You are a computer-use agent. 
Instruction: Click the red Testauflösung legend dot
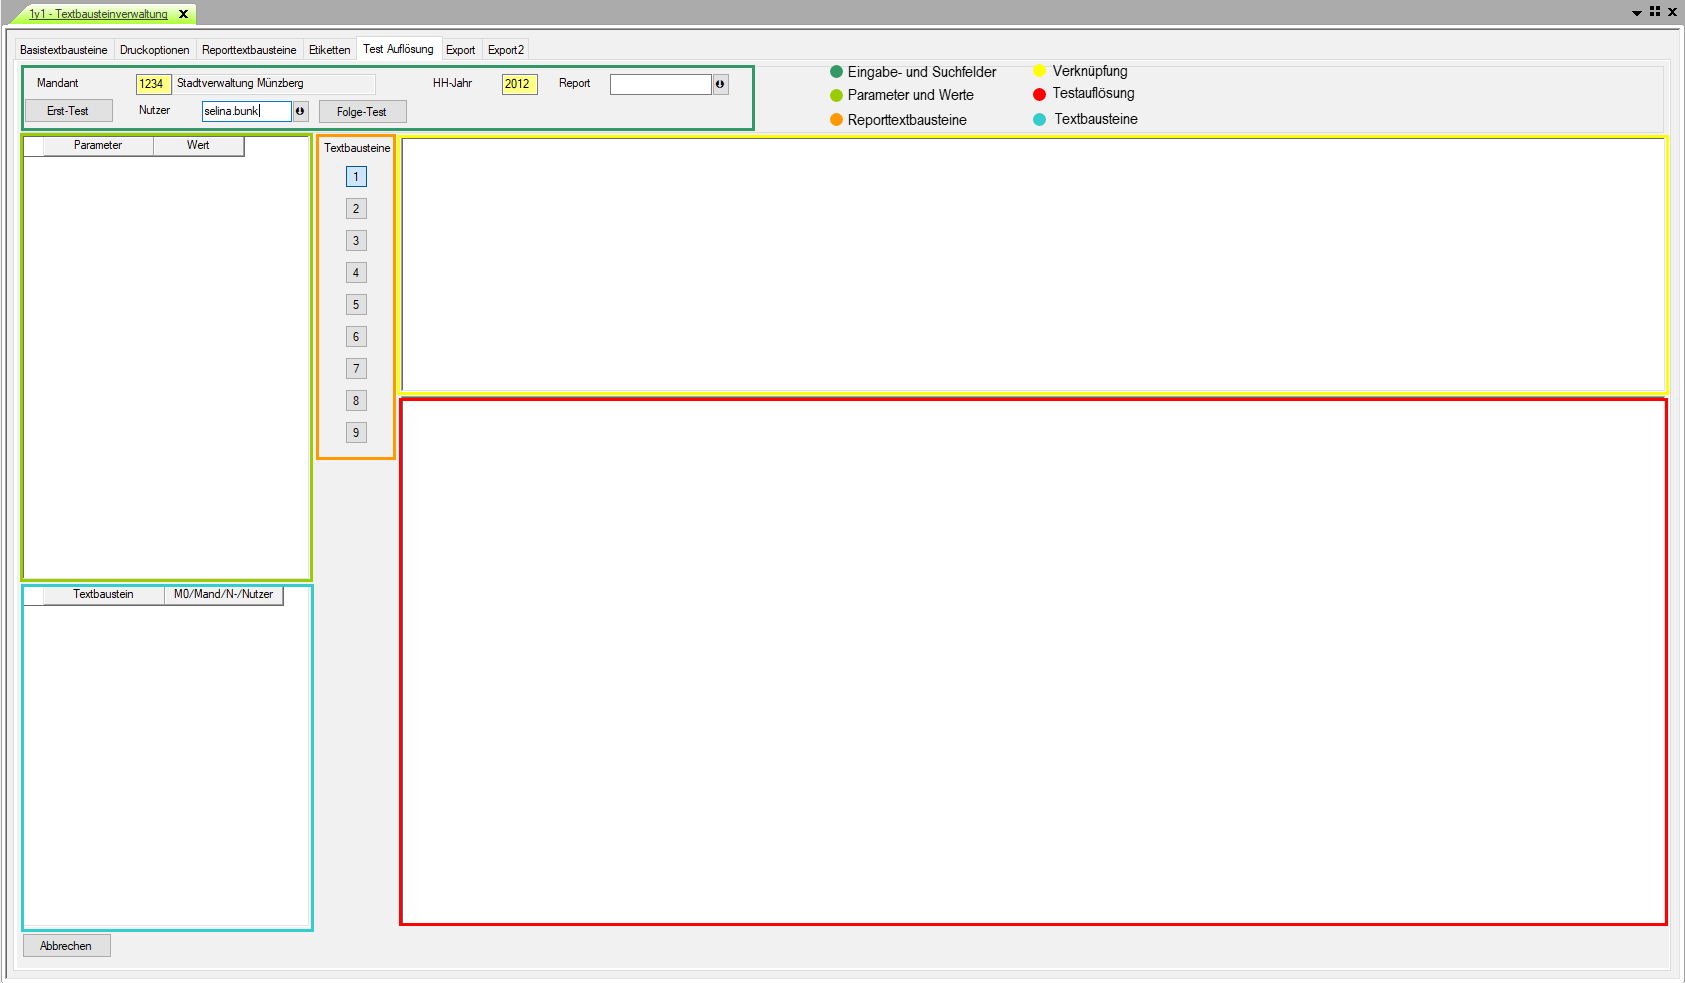click(x=1039, y=94)
